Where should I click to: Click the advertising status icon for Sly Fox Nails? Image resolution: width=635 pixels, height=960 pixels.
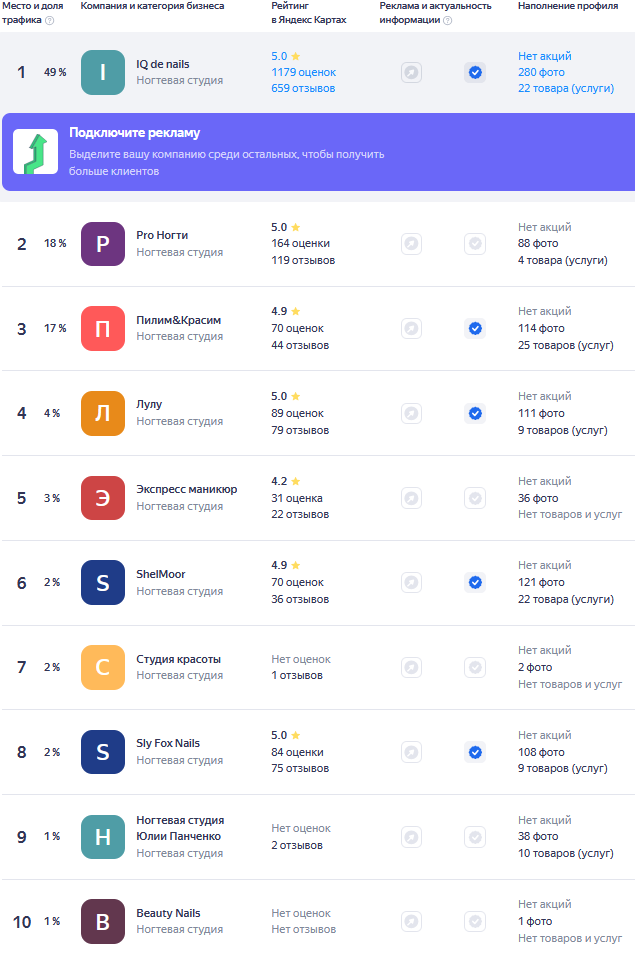point(411,752)
